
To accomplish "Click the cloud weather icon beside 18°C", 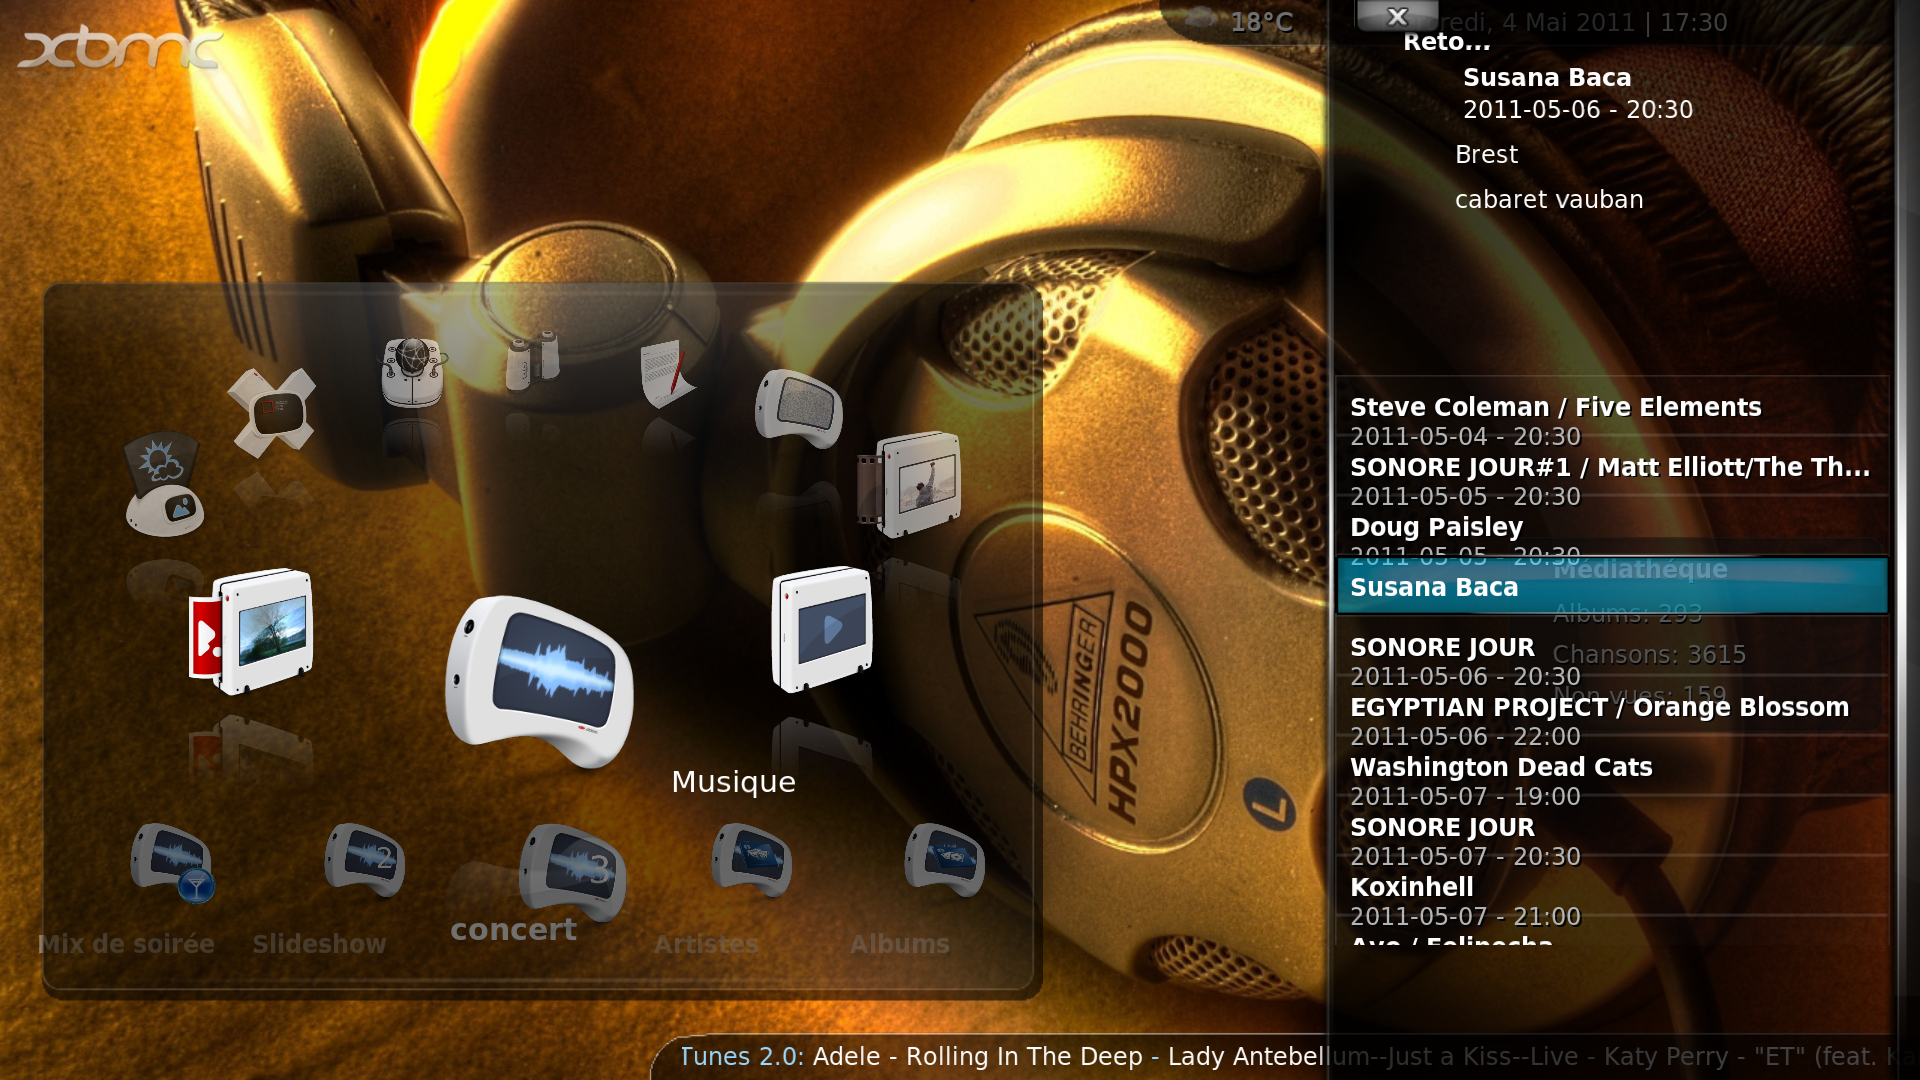I will [1200, 19].
